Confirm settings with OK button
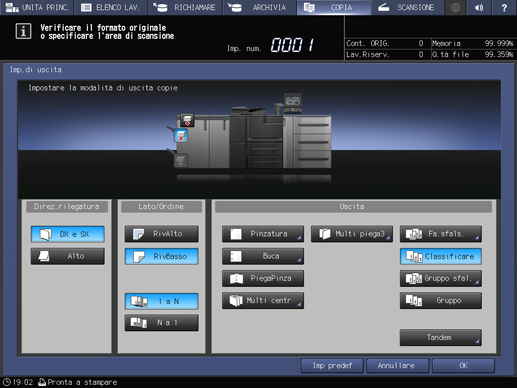 [x=463, y=366]
